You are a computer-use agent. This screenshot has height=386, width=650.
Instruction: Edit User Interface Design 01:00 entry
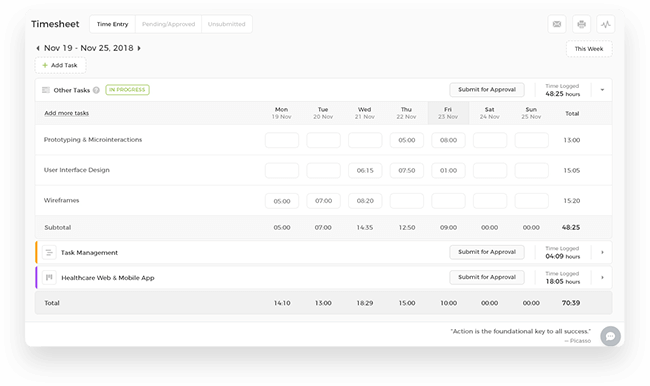(448, 170)
